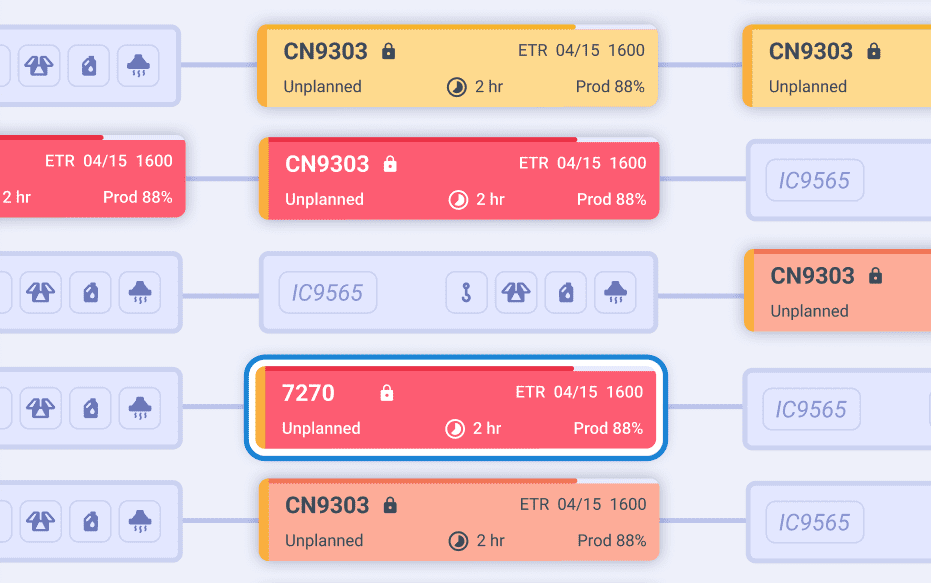Click the IC9565 chip in the bottom-right slot
The height and width of the screenshot is (583, 931).
814,522
